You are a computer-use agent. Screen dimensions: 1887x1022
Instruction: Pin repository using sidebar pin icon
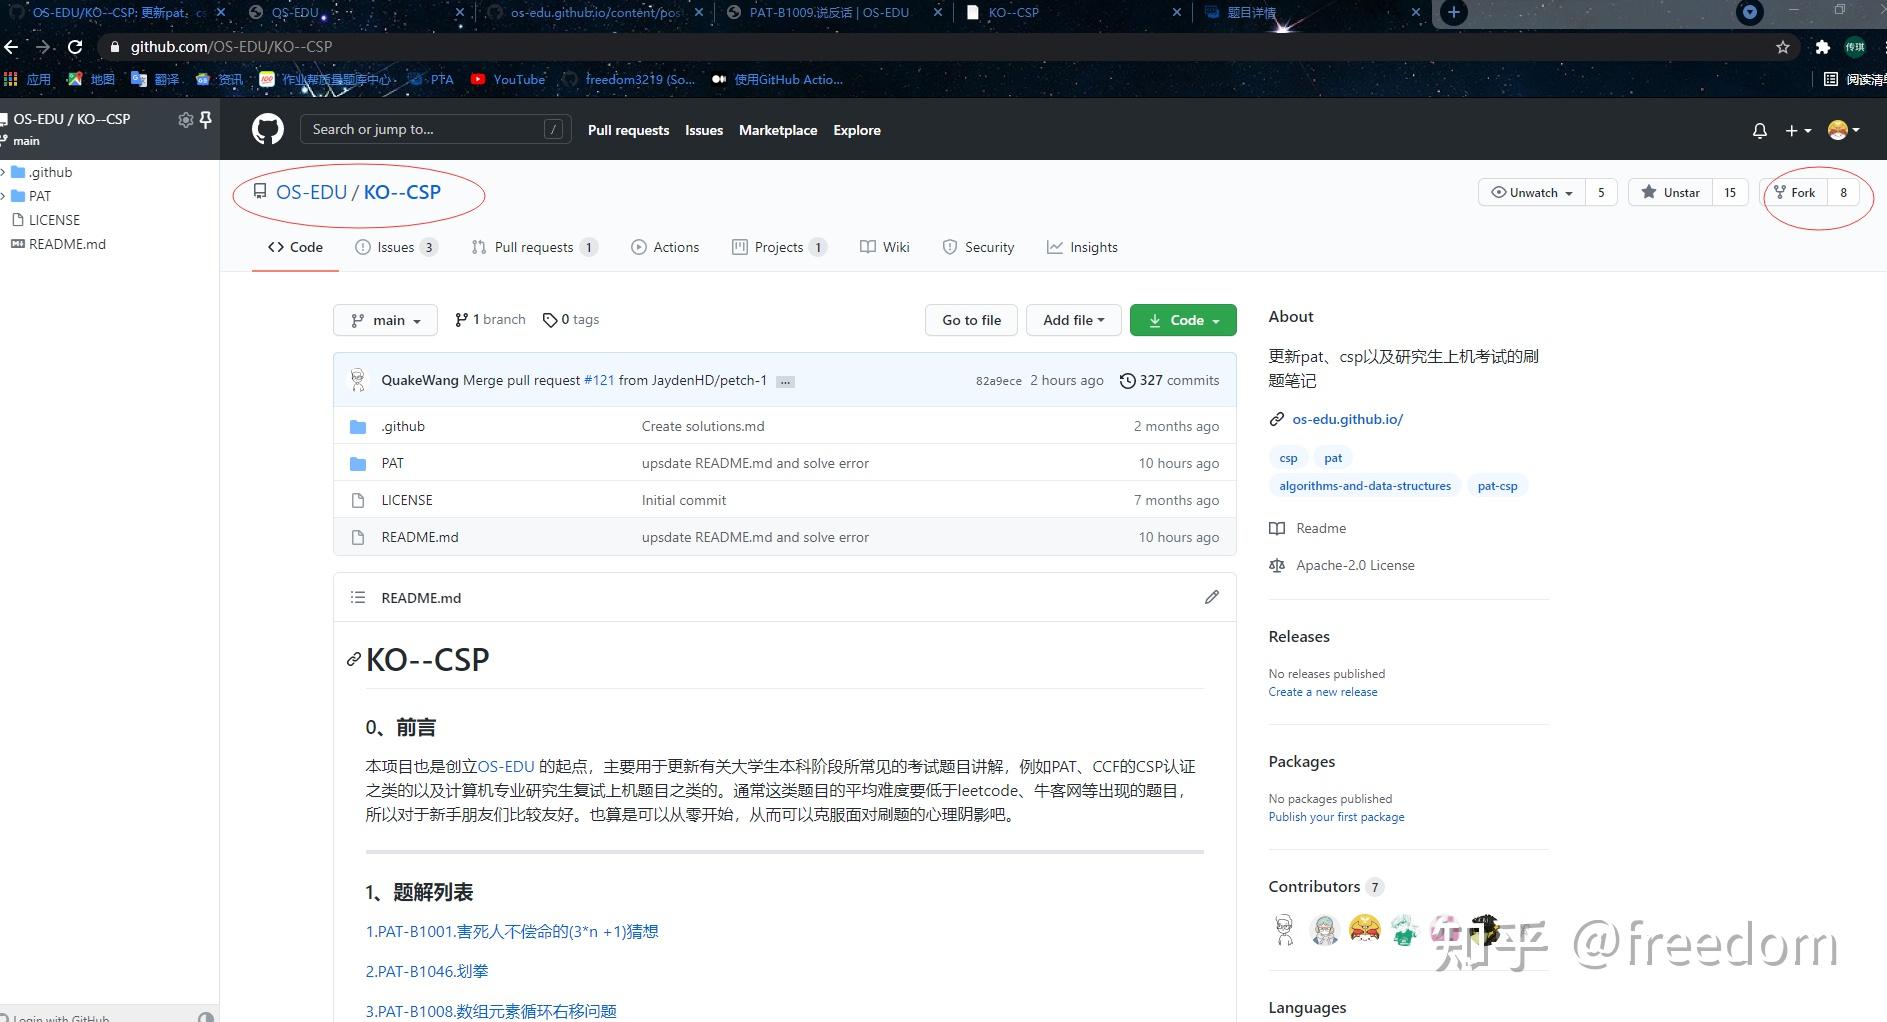point(204,119)
